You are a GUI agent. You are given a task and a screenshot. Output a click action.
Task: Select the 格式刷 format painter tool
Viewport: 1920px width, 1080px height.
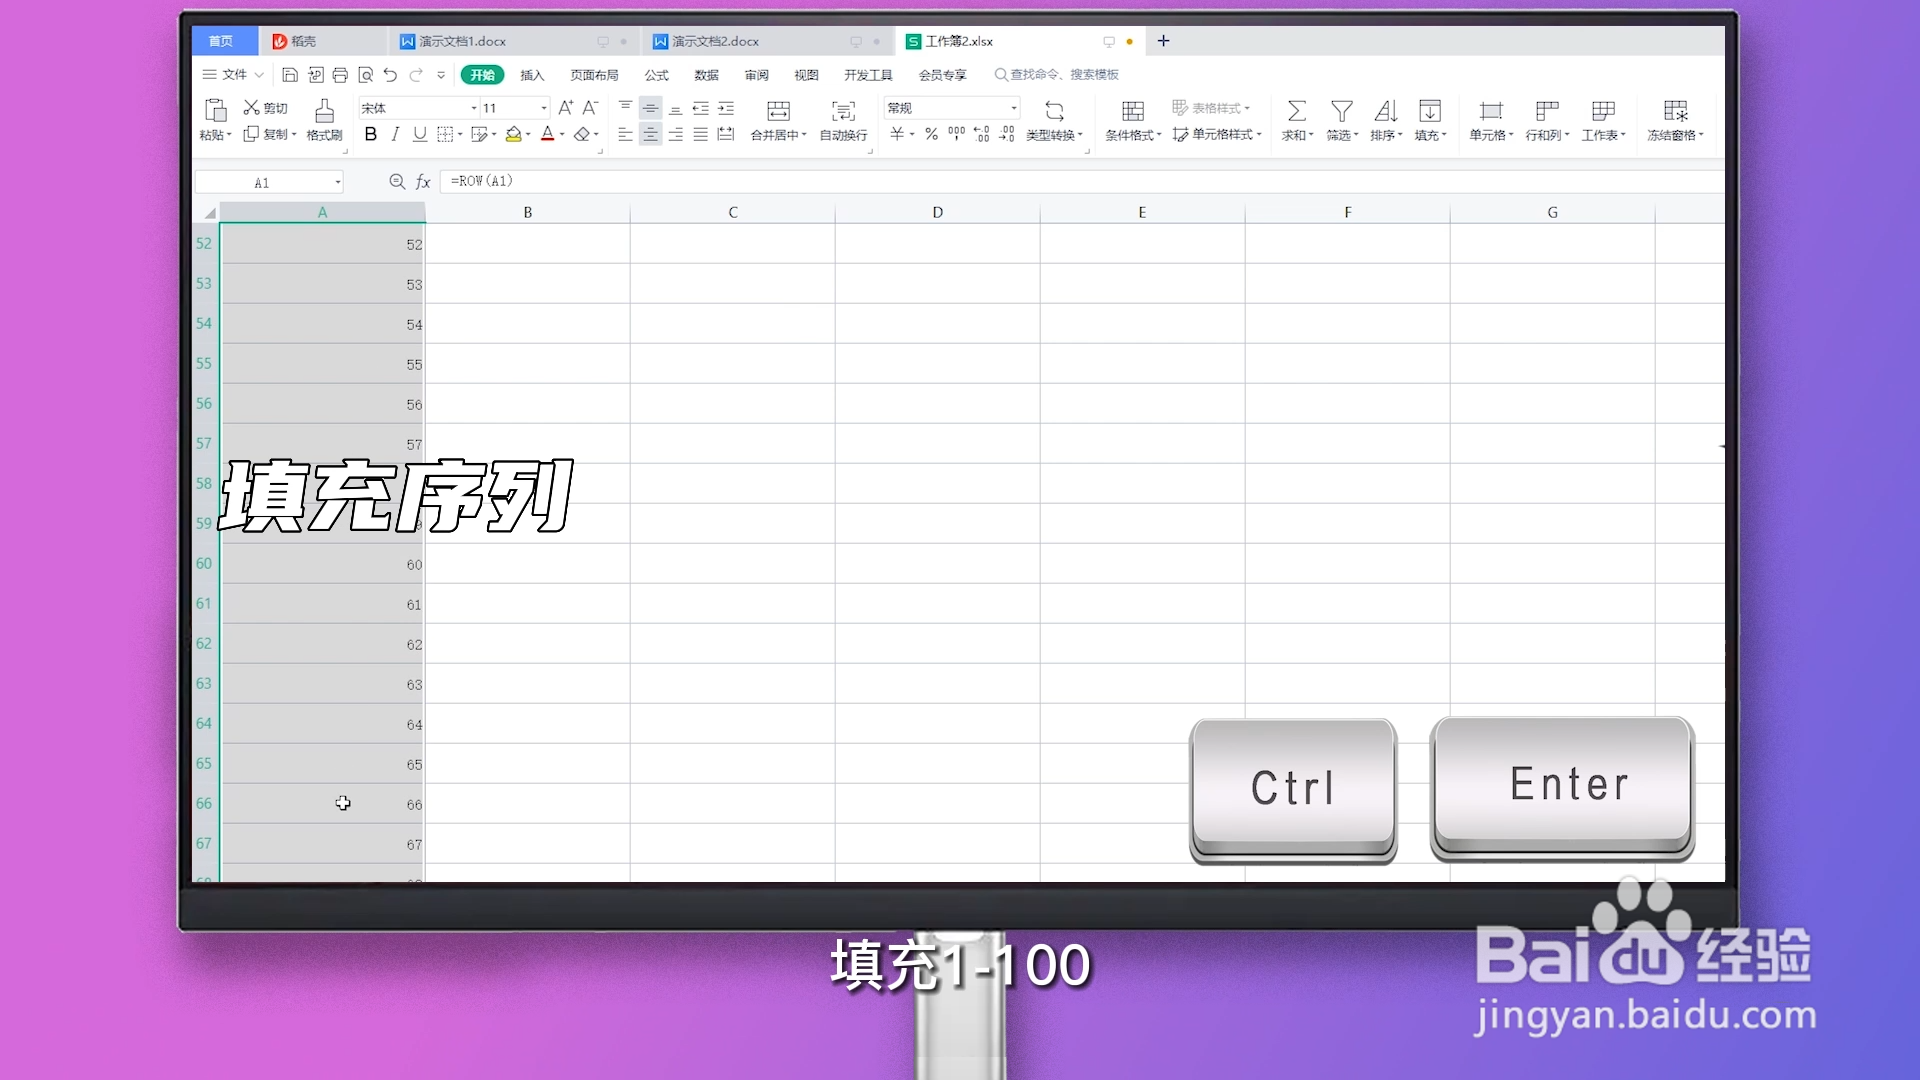323,120
